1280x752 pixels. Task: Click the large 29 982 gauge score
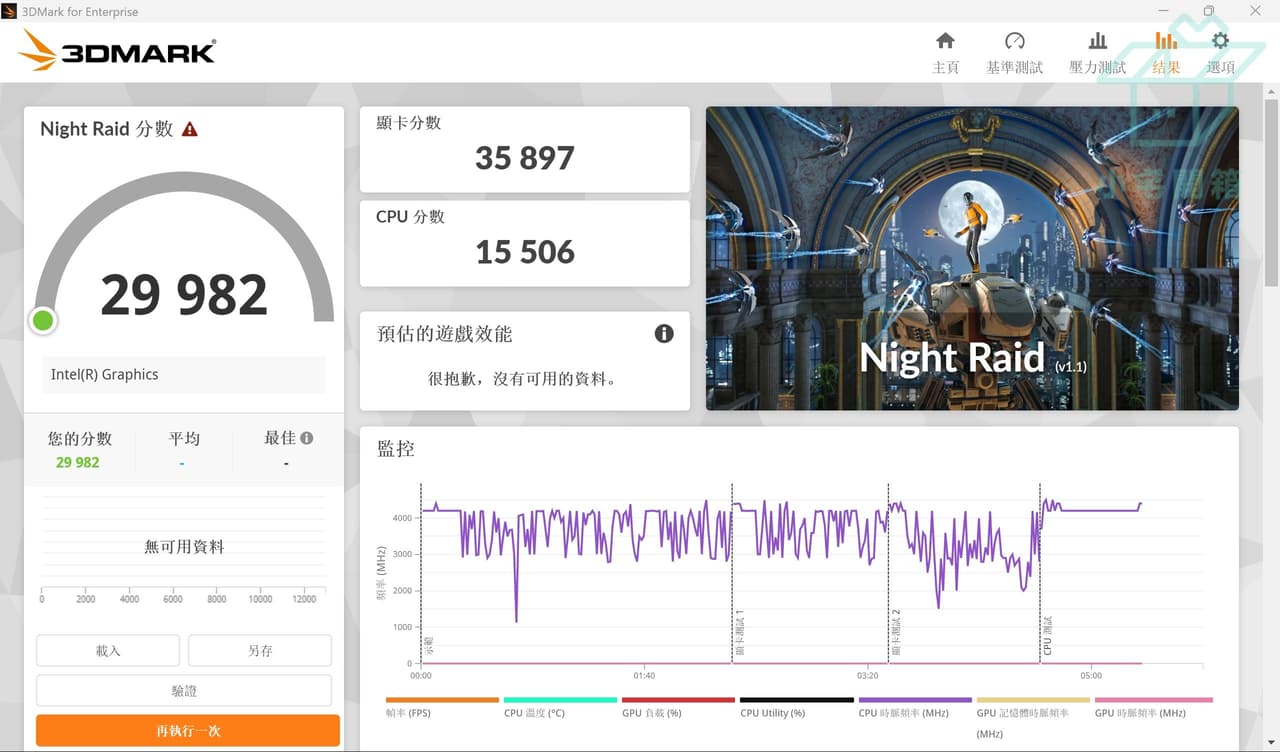[x=184, y=294]
